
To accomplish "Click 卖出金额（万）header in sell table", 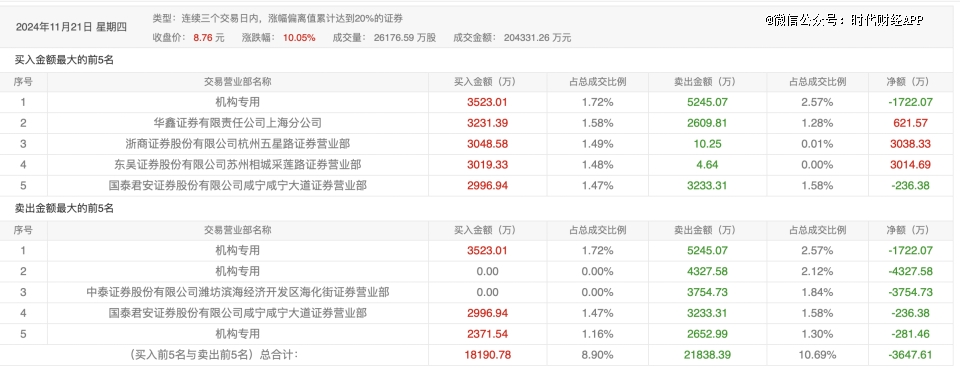I will (705, 230).
